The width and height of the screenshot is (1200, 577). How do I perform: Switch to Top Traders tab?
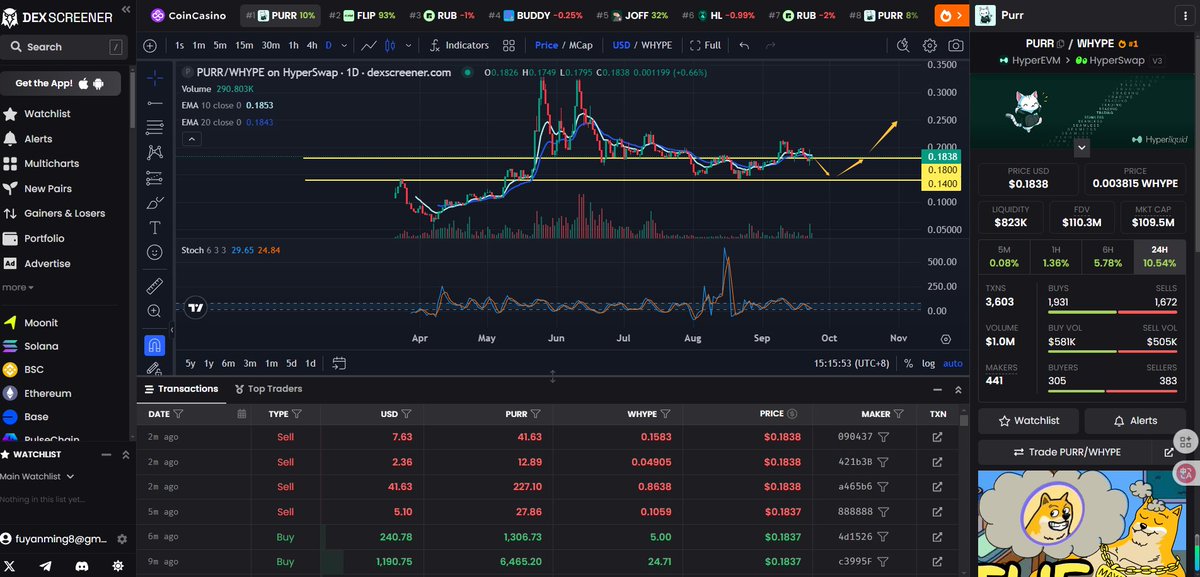click(268, 389)
